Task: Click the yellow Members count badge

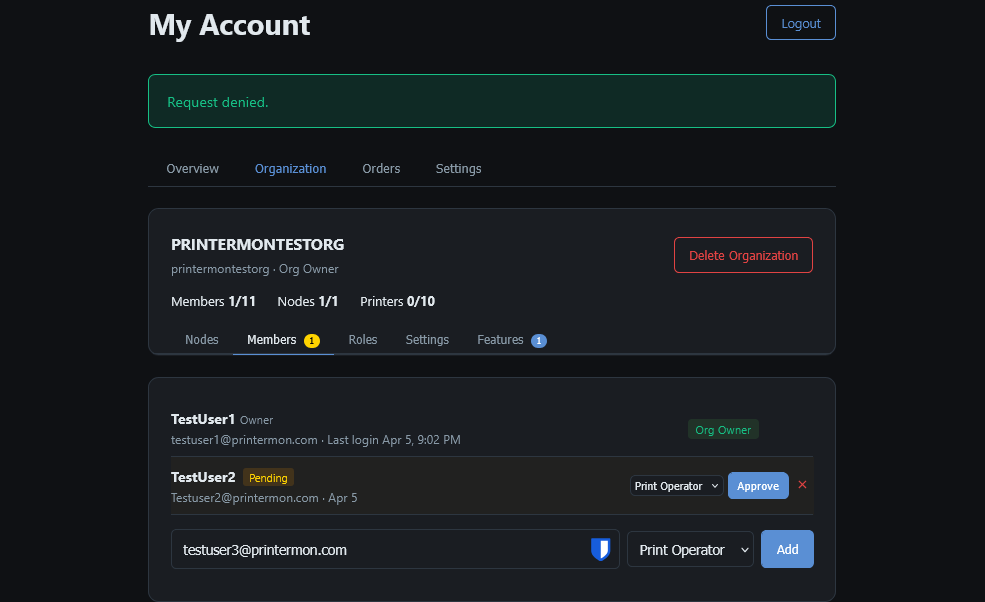Action: [x=311, y=341]
